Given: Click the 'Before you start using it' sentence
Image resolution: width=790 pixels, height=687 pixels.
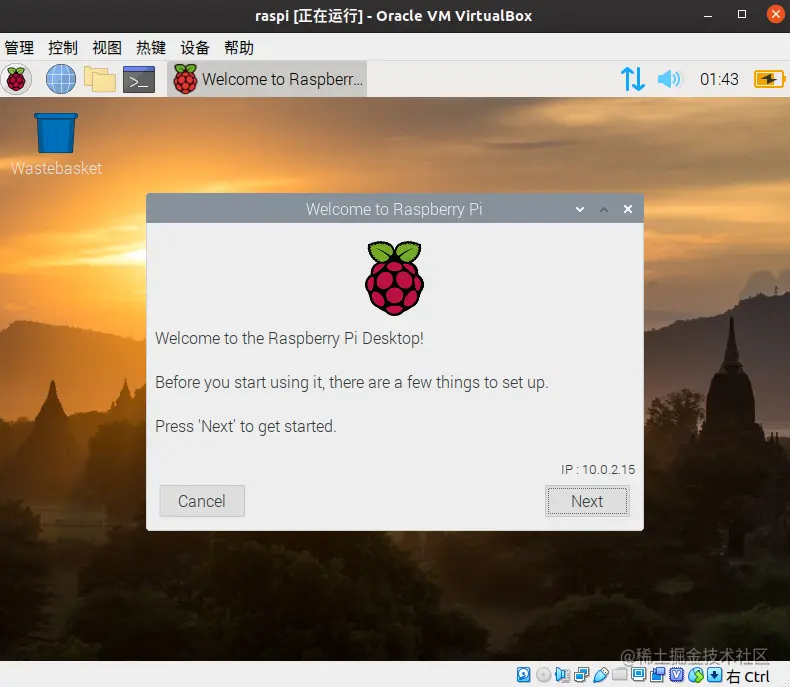Looking at the screenshot, I should 351,383.
